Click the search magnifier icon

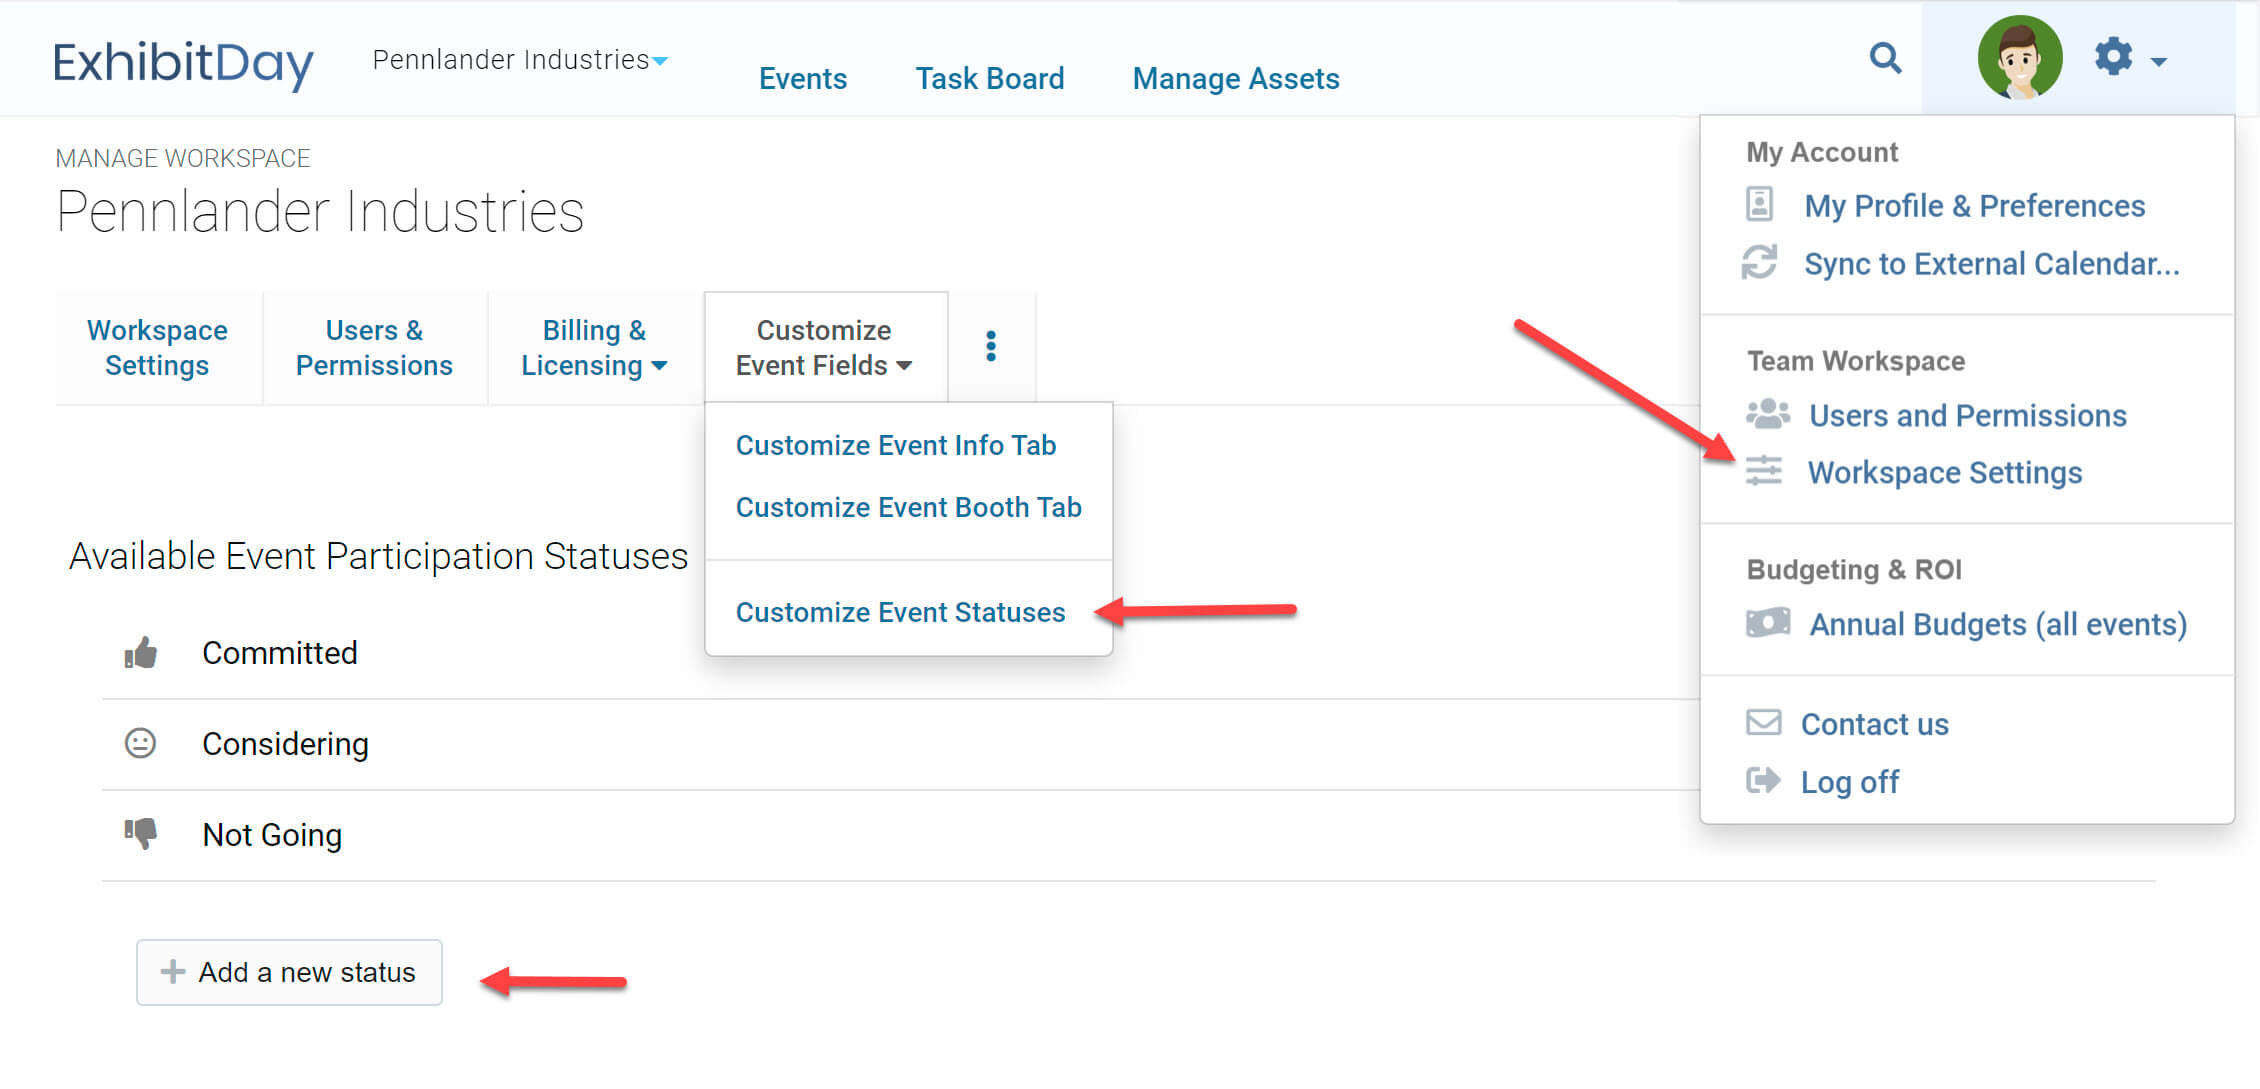coord(1885,58)
